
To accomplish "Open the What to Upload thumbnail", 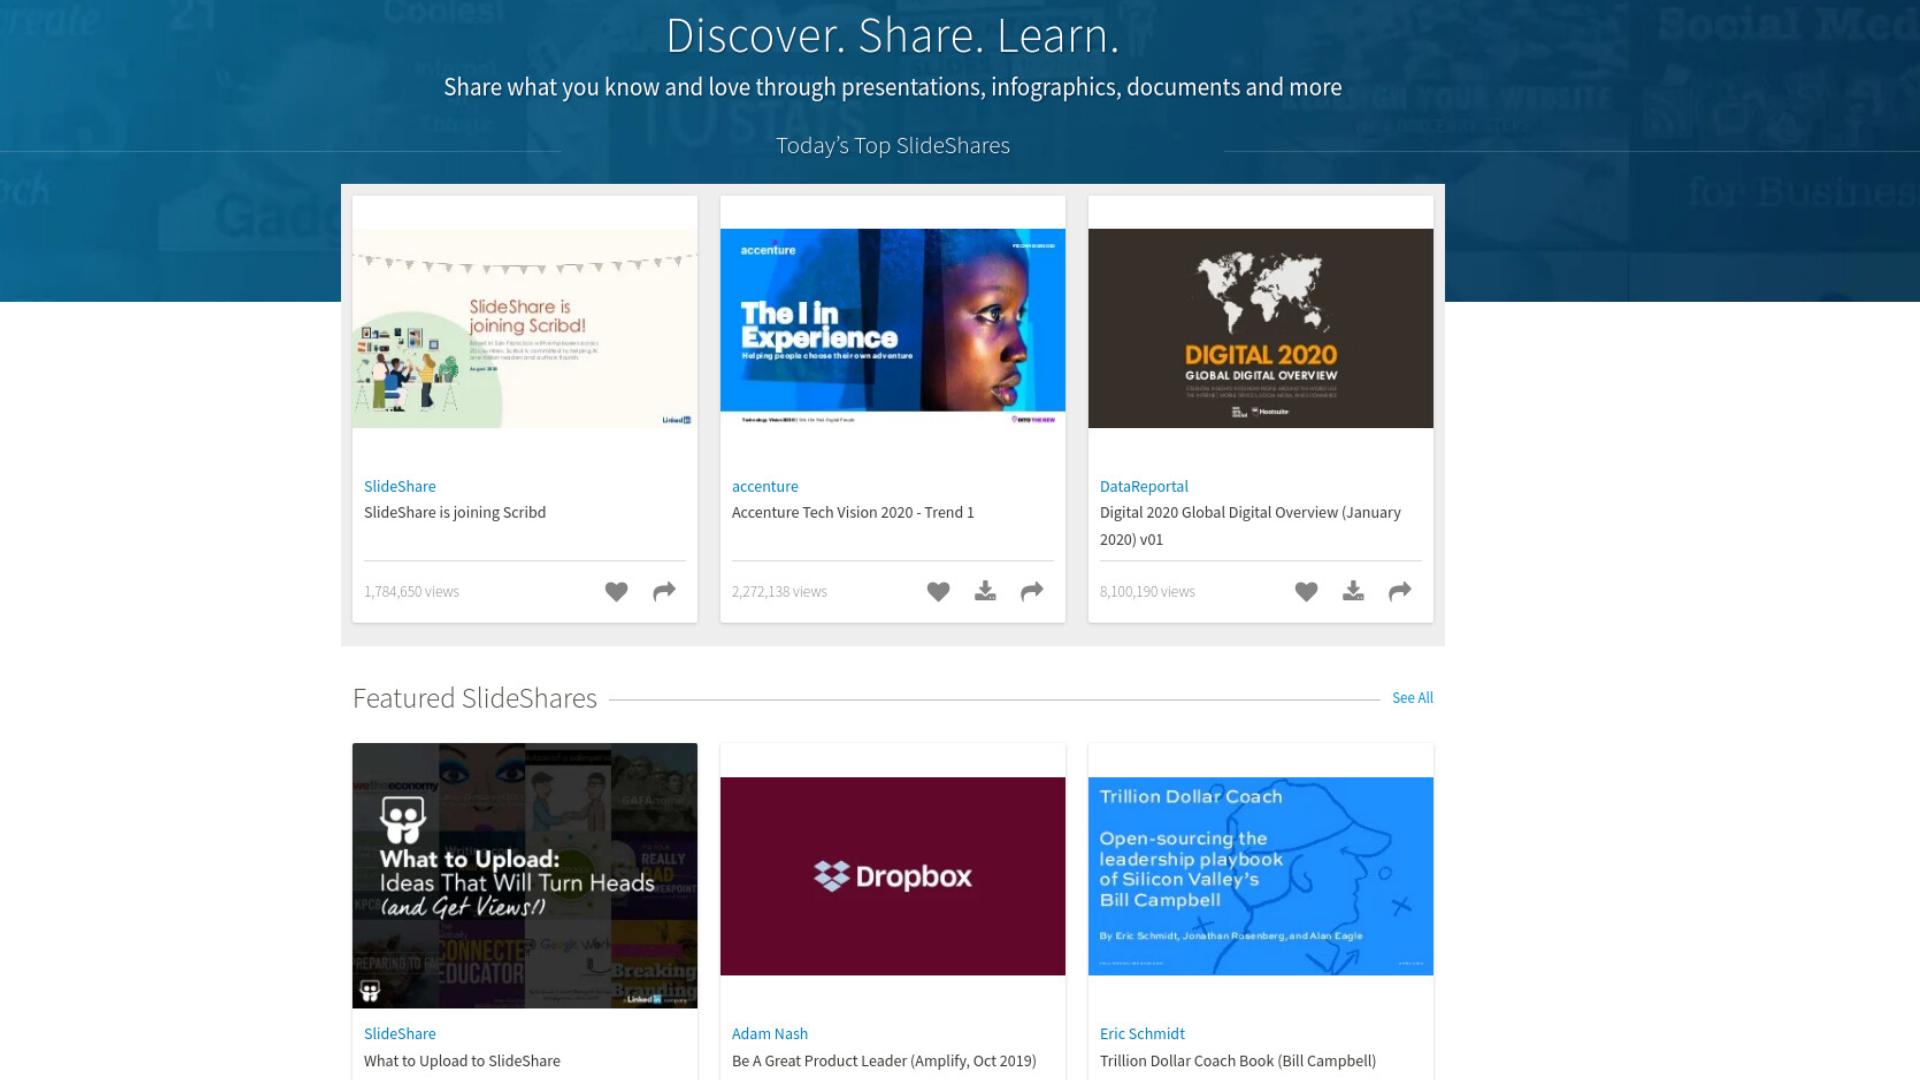I will [x=525, y=875].
